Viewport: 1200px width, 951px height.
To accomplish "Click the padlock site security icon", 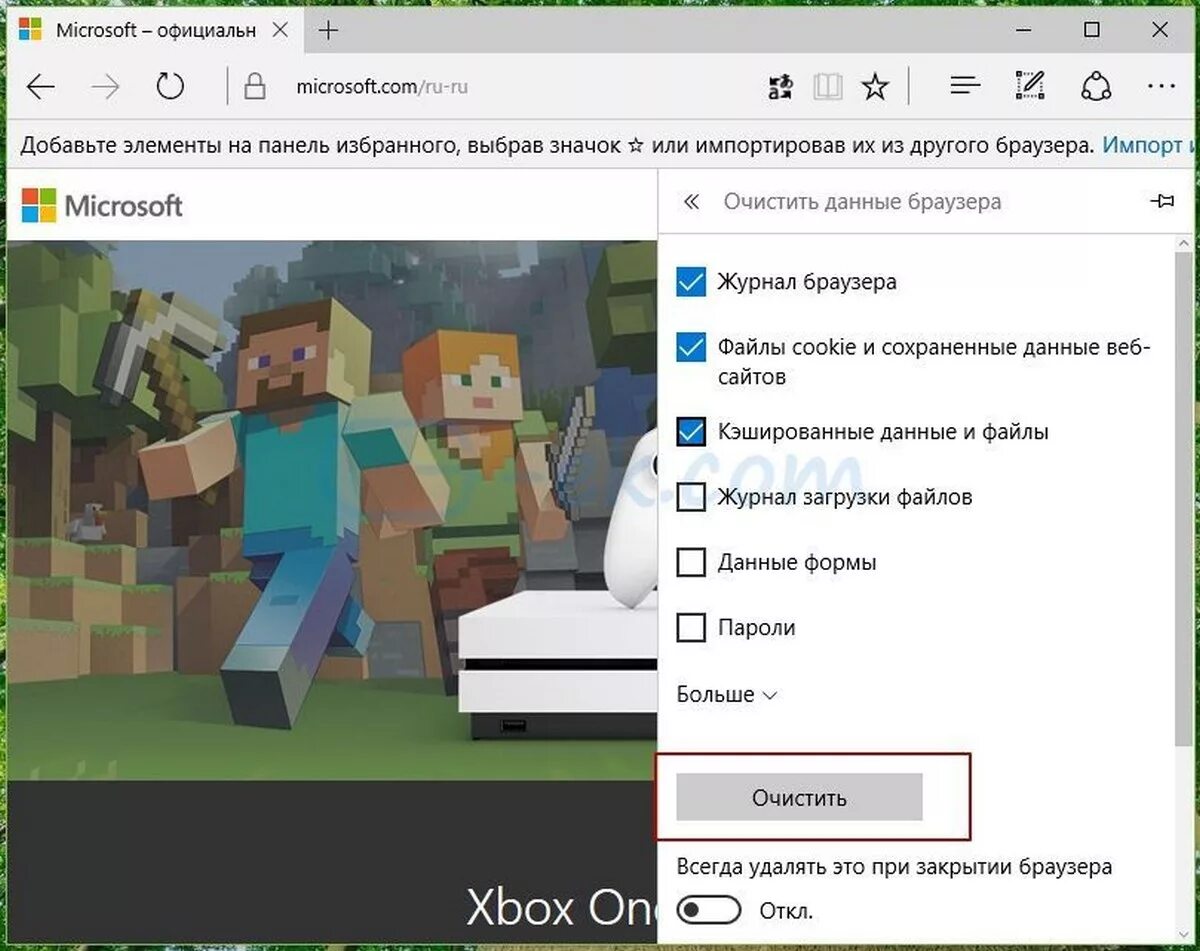I will click(x=255, y=87).
